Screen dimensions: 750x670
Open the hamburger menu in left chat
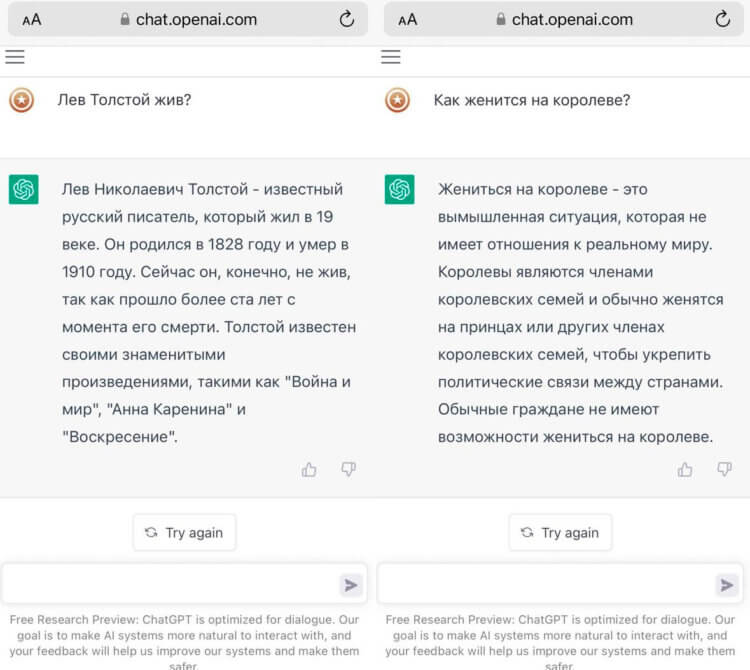(x=15, y=57)
